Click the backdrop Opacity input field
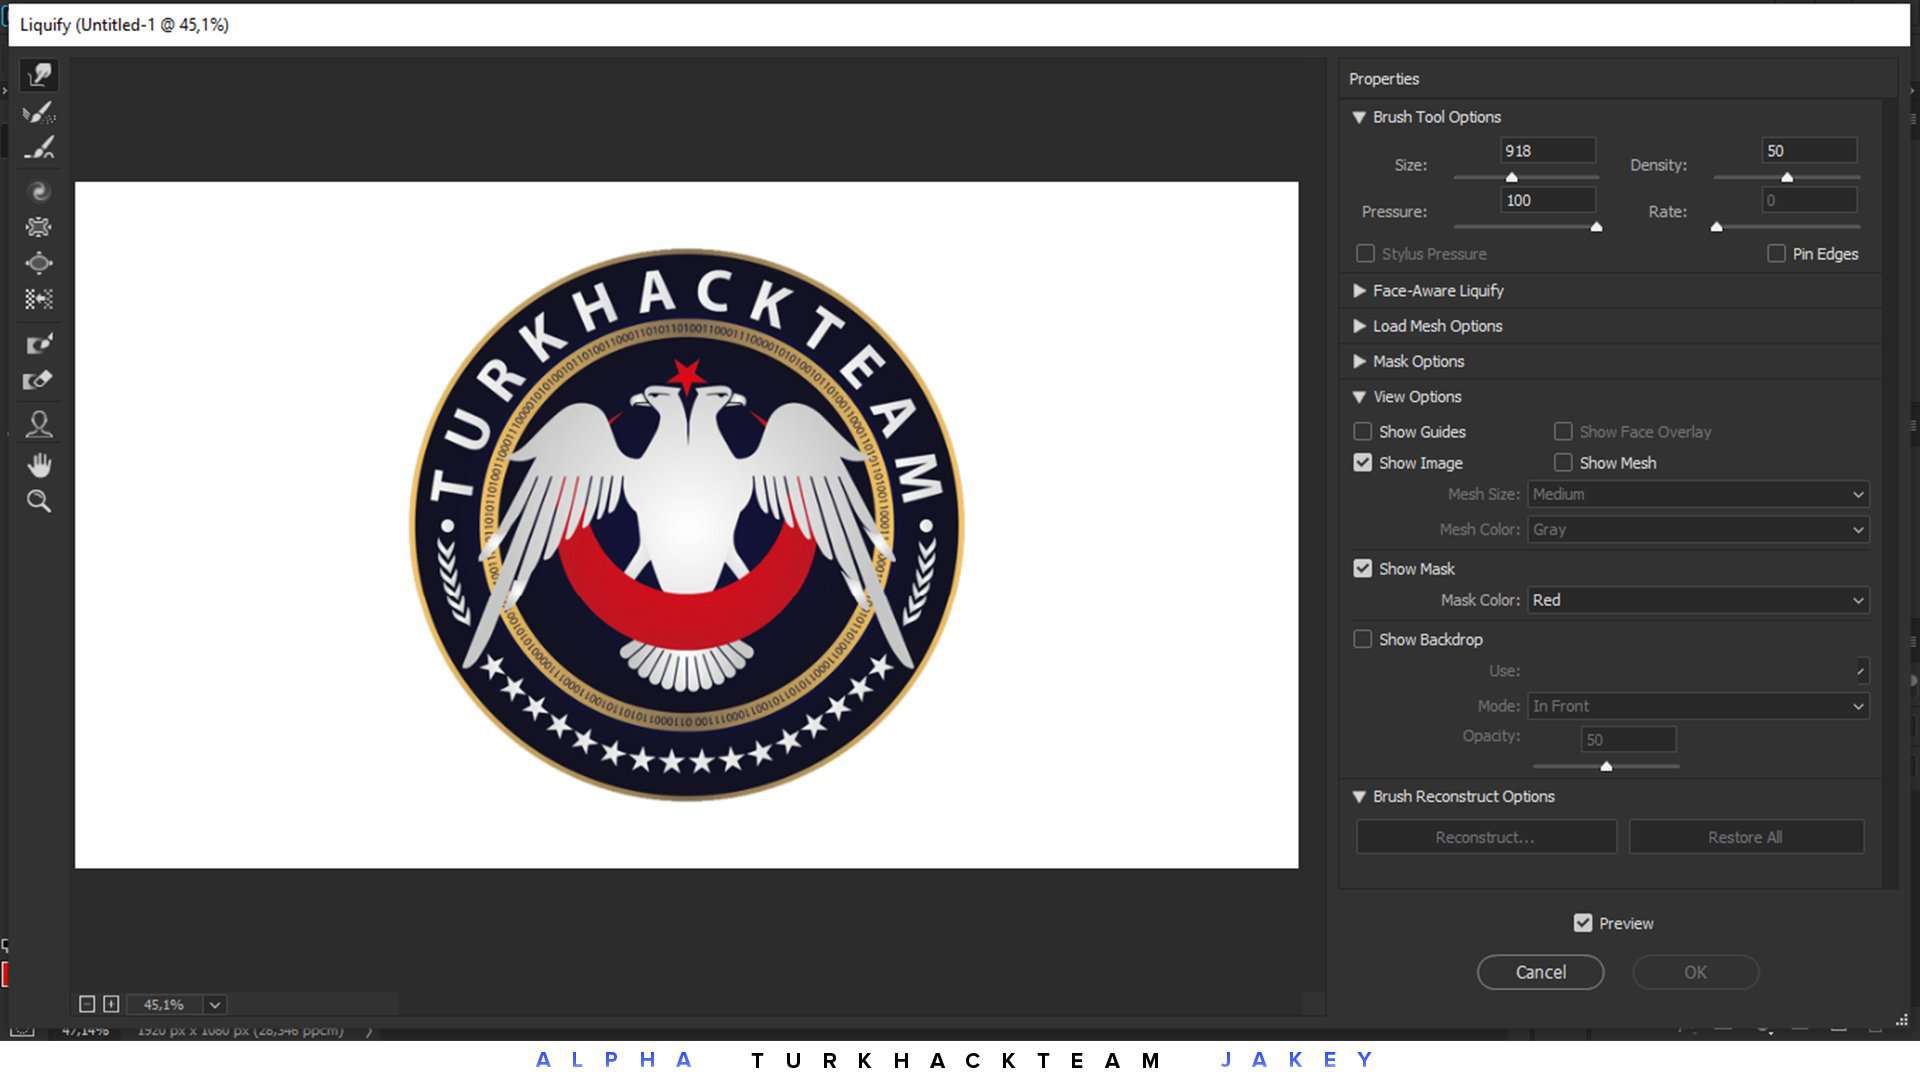Image resolution: width=1920 pixels, height=1080 pixels. [1628, 740]
